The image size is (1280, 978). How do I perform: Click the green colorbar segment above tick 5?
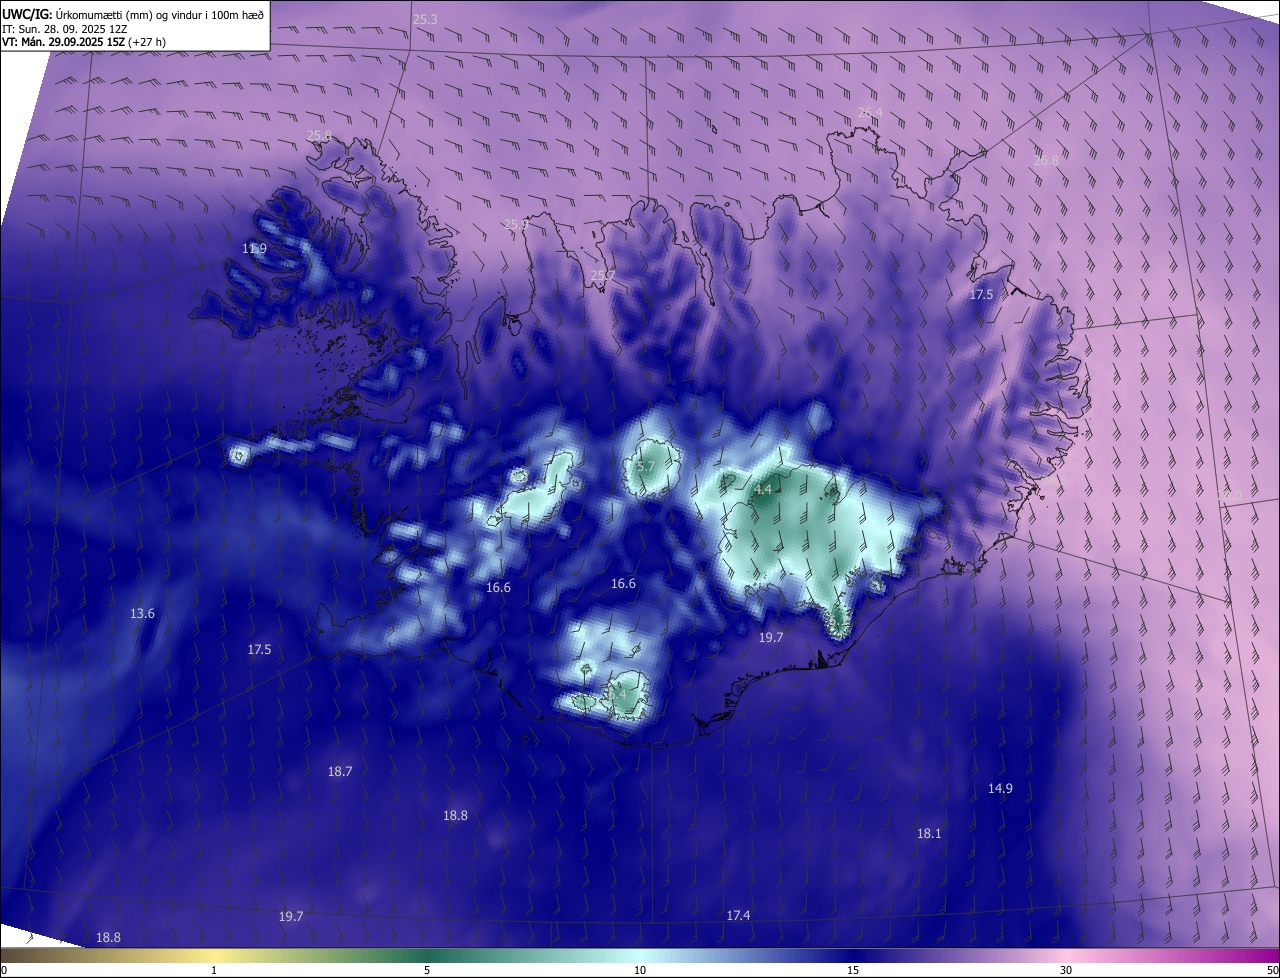[x=427, y=955]
